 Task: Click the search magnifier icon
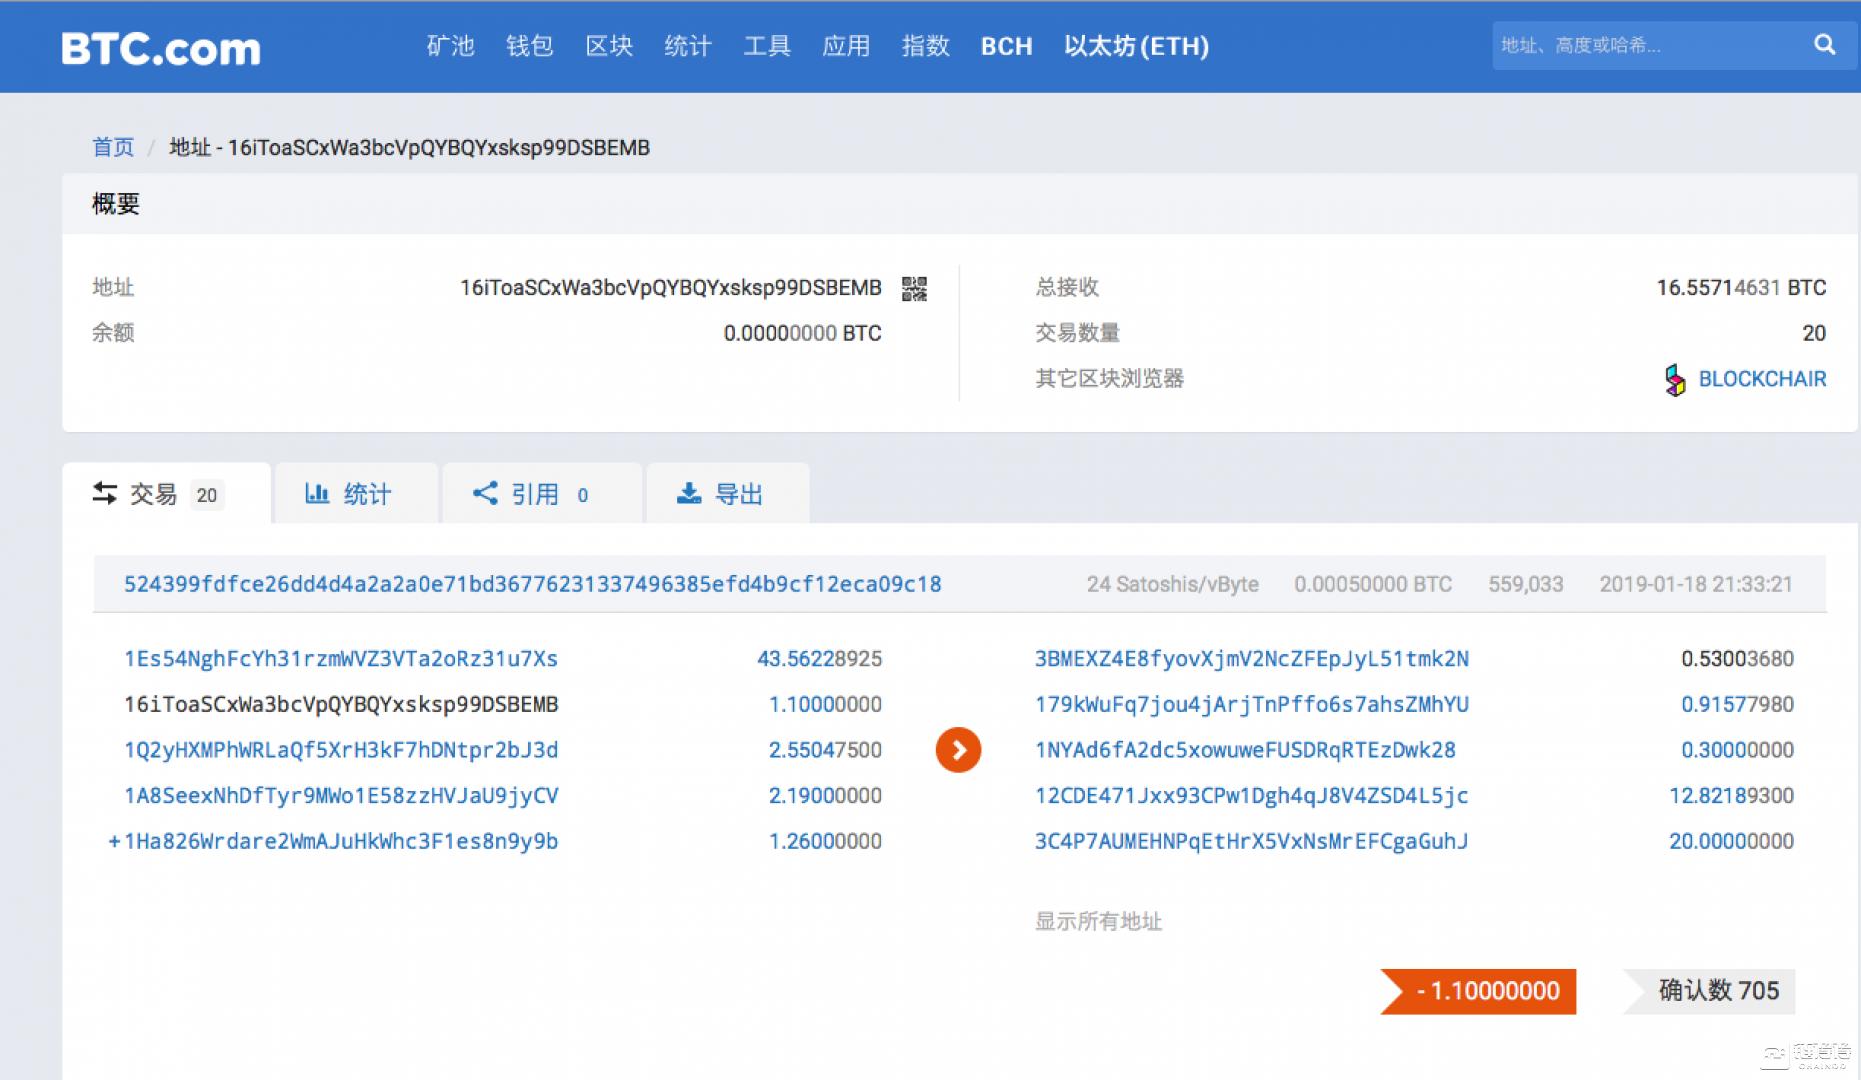tap(1825, 46)
